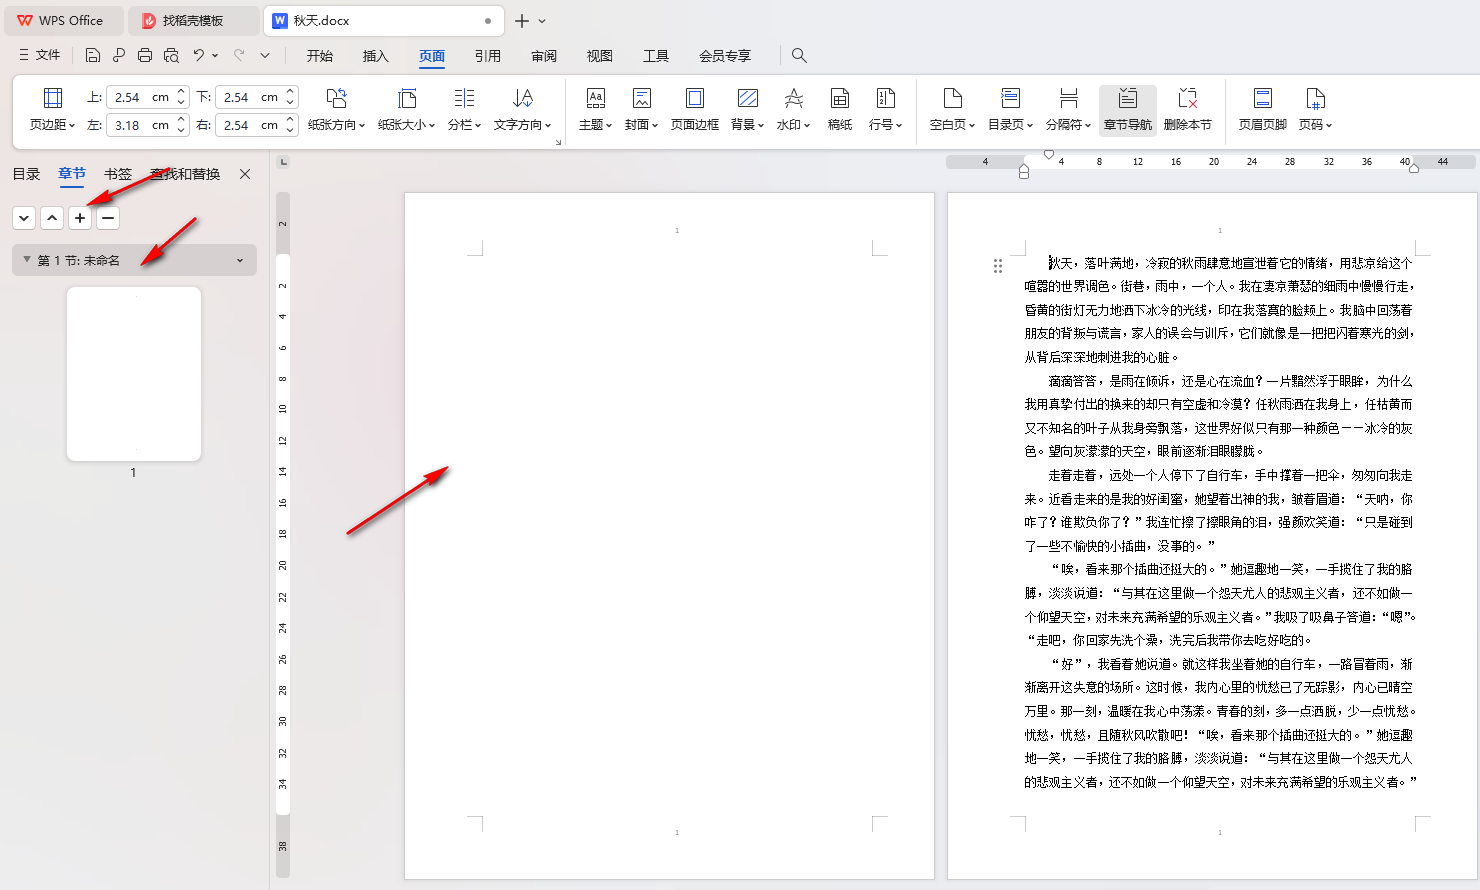Viewport: 1480px width, 890px height.
Task: Open the undo history dropdown arrow
Action: coord(215,56)
